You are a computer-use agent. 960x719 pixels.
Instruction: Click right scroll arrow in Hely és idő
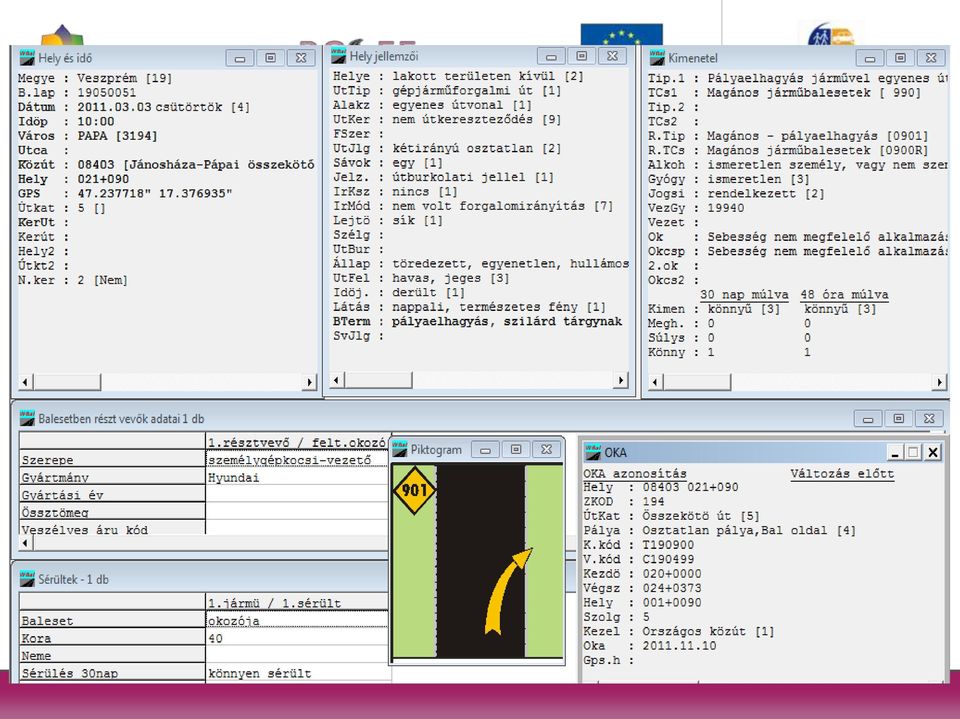(310, 382)
